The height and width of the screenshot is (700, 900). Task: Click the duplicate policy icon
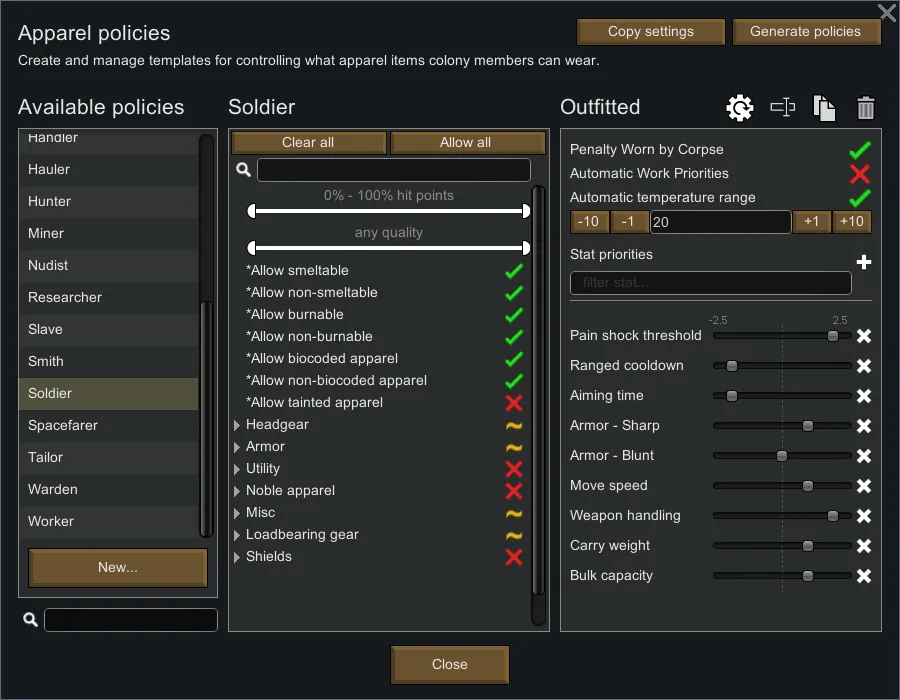(824, 108)
